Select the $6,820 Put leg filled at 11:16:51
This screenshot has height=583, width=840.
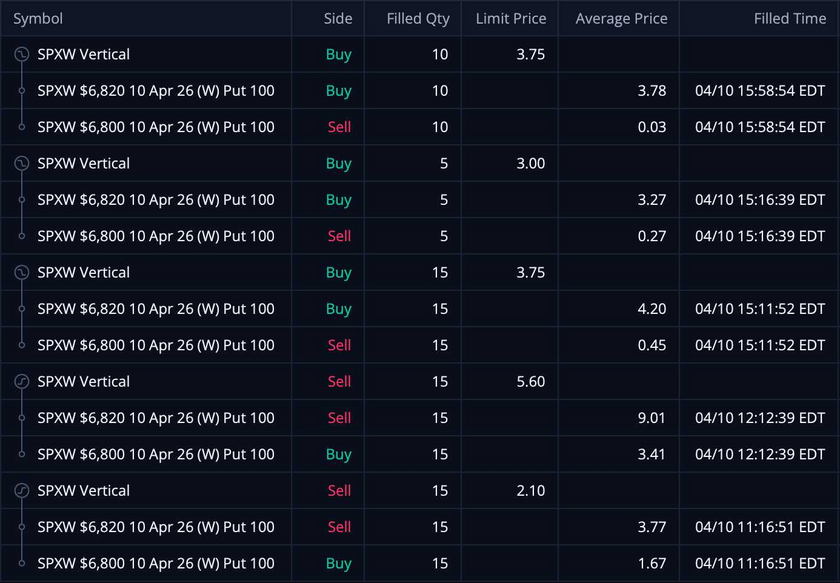(155, 527)
